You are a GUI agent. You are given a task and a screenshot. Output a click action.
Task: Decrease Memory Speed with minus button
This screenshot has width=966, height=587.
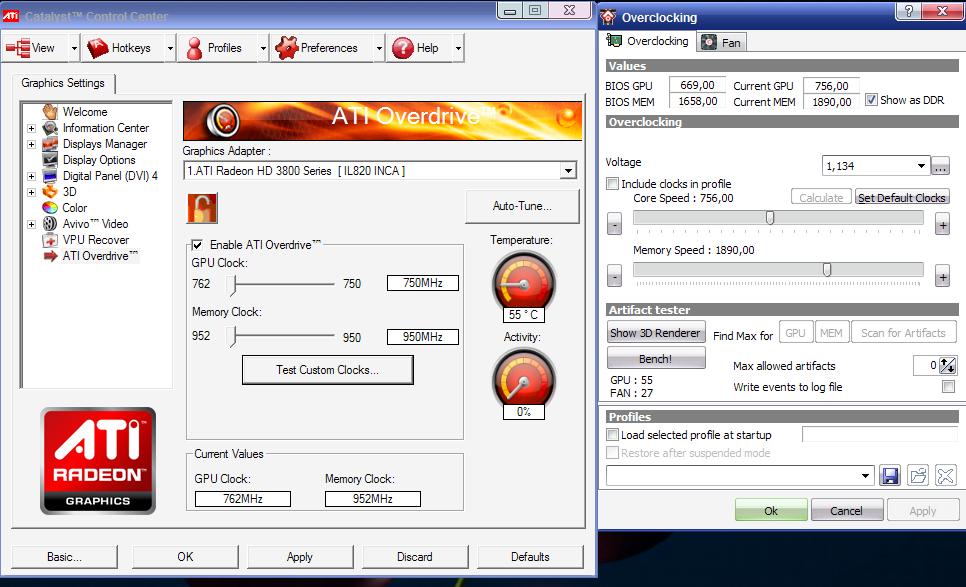coord(614,275)
